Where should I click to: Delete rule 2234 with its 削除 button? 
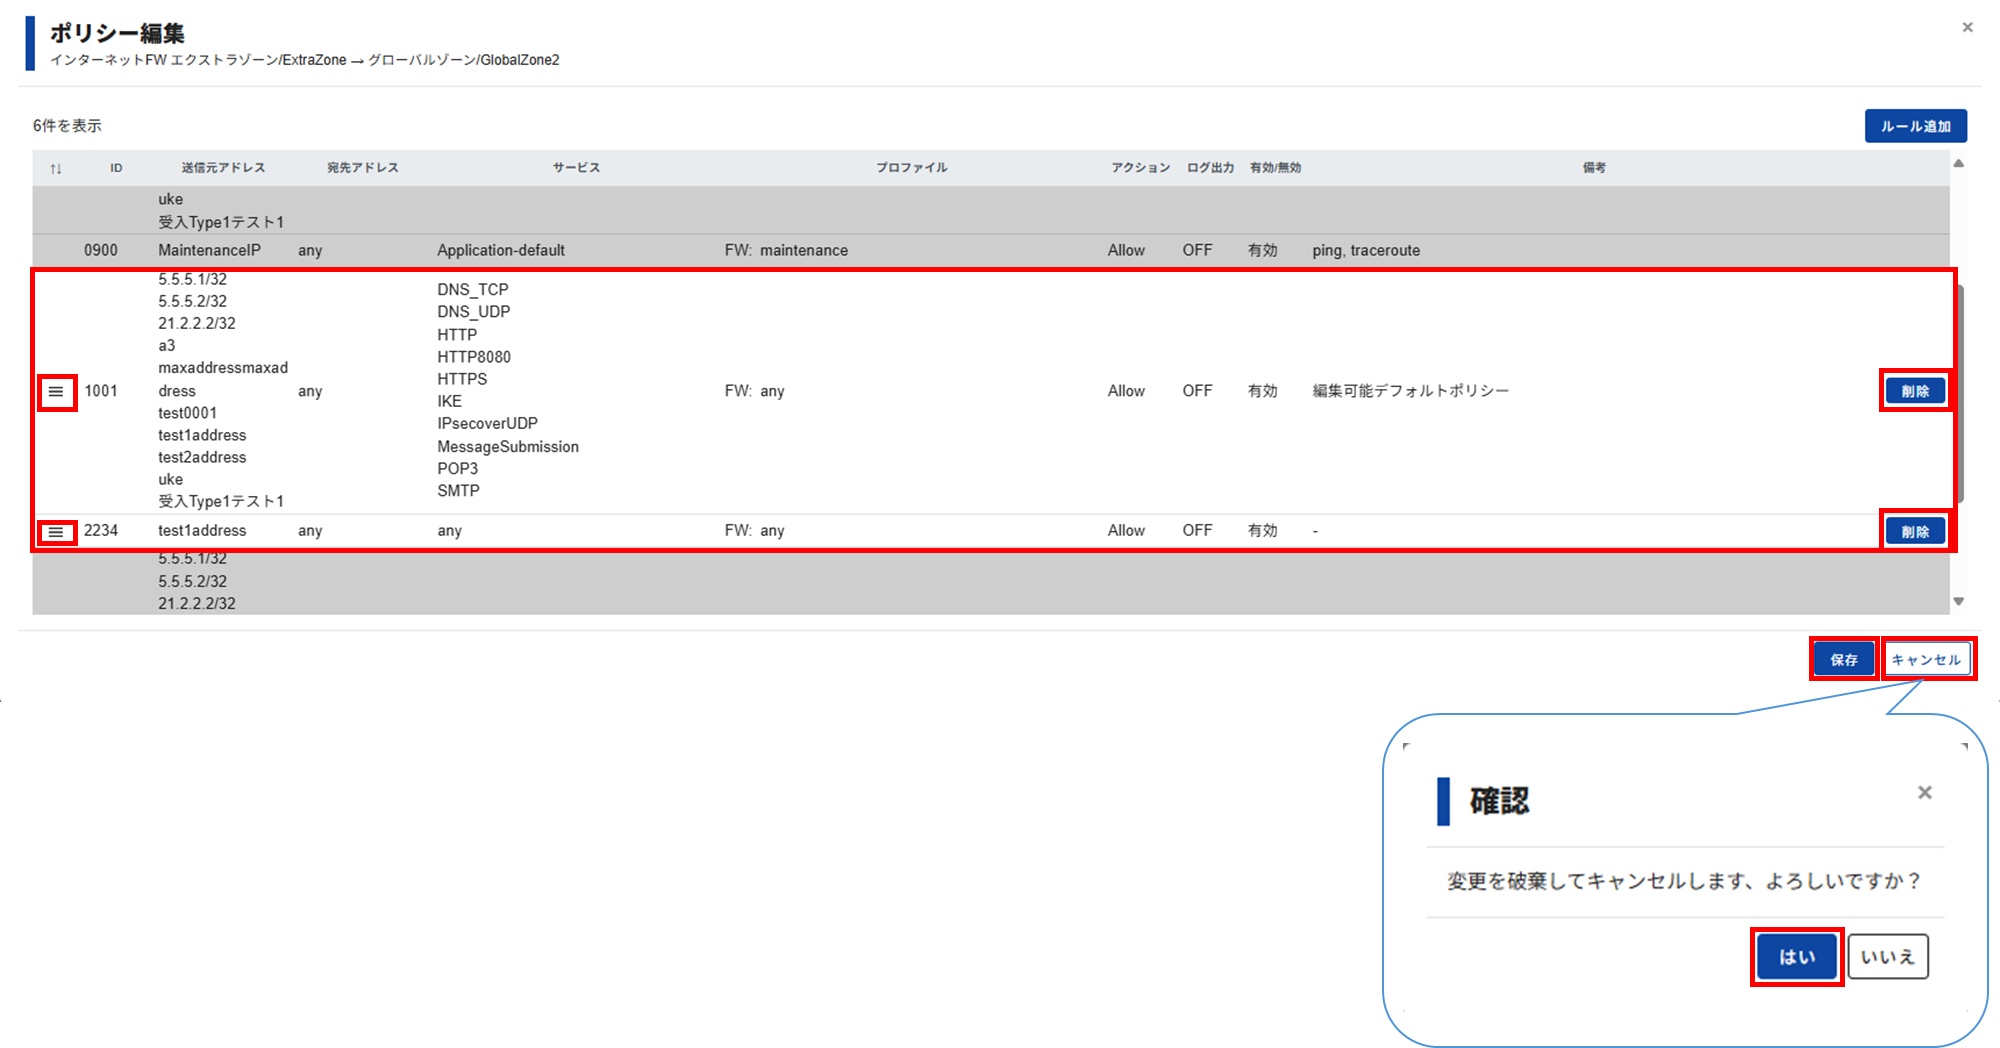tap(1914, 531)
